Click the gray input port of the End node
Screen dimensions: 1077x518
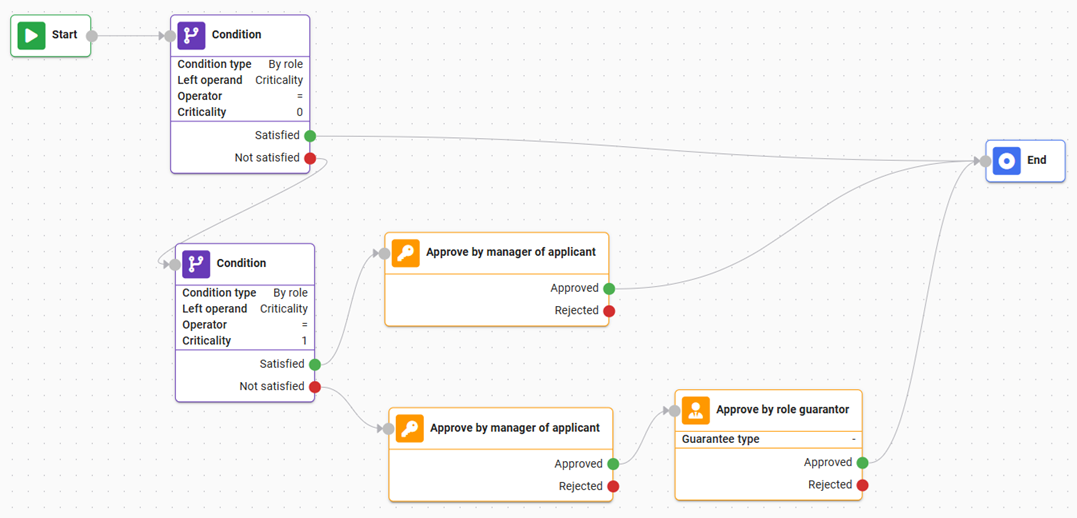985,161
